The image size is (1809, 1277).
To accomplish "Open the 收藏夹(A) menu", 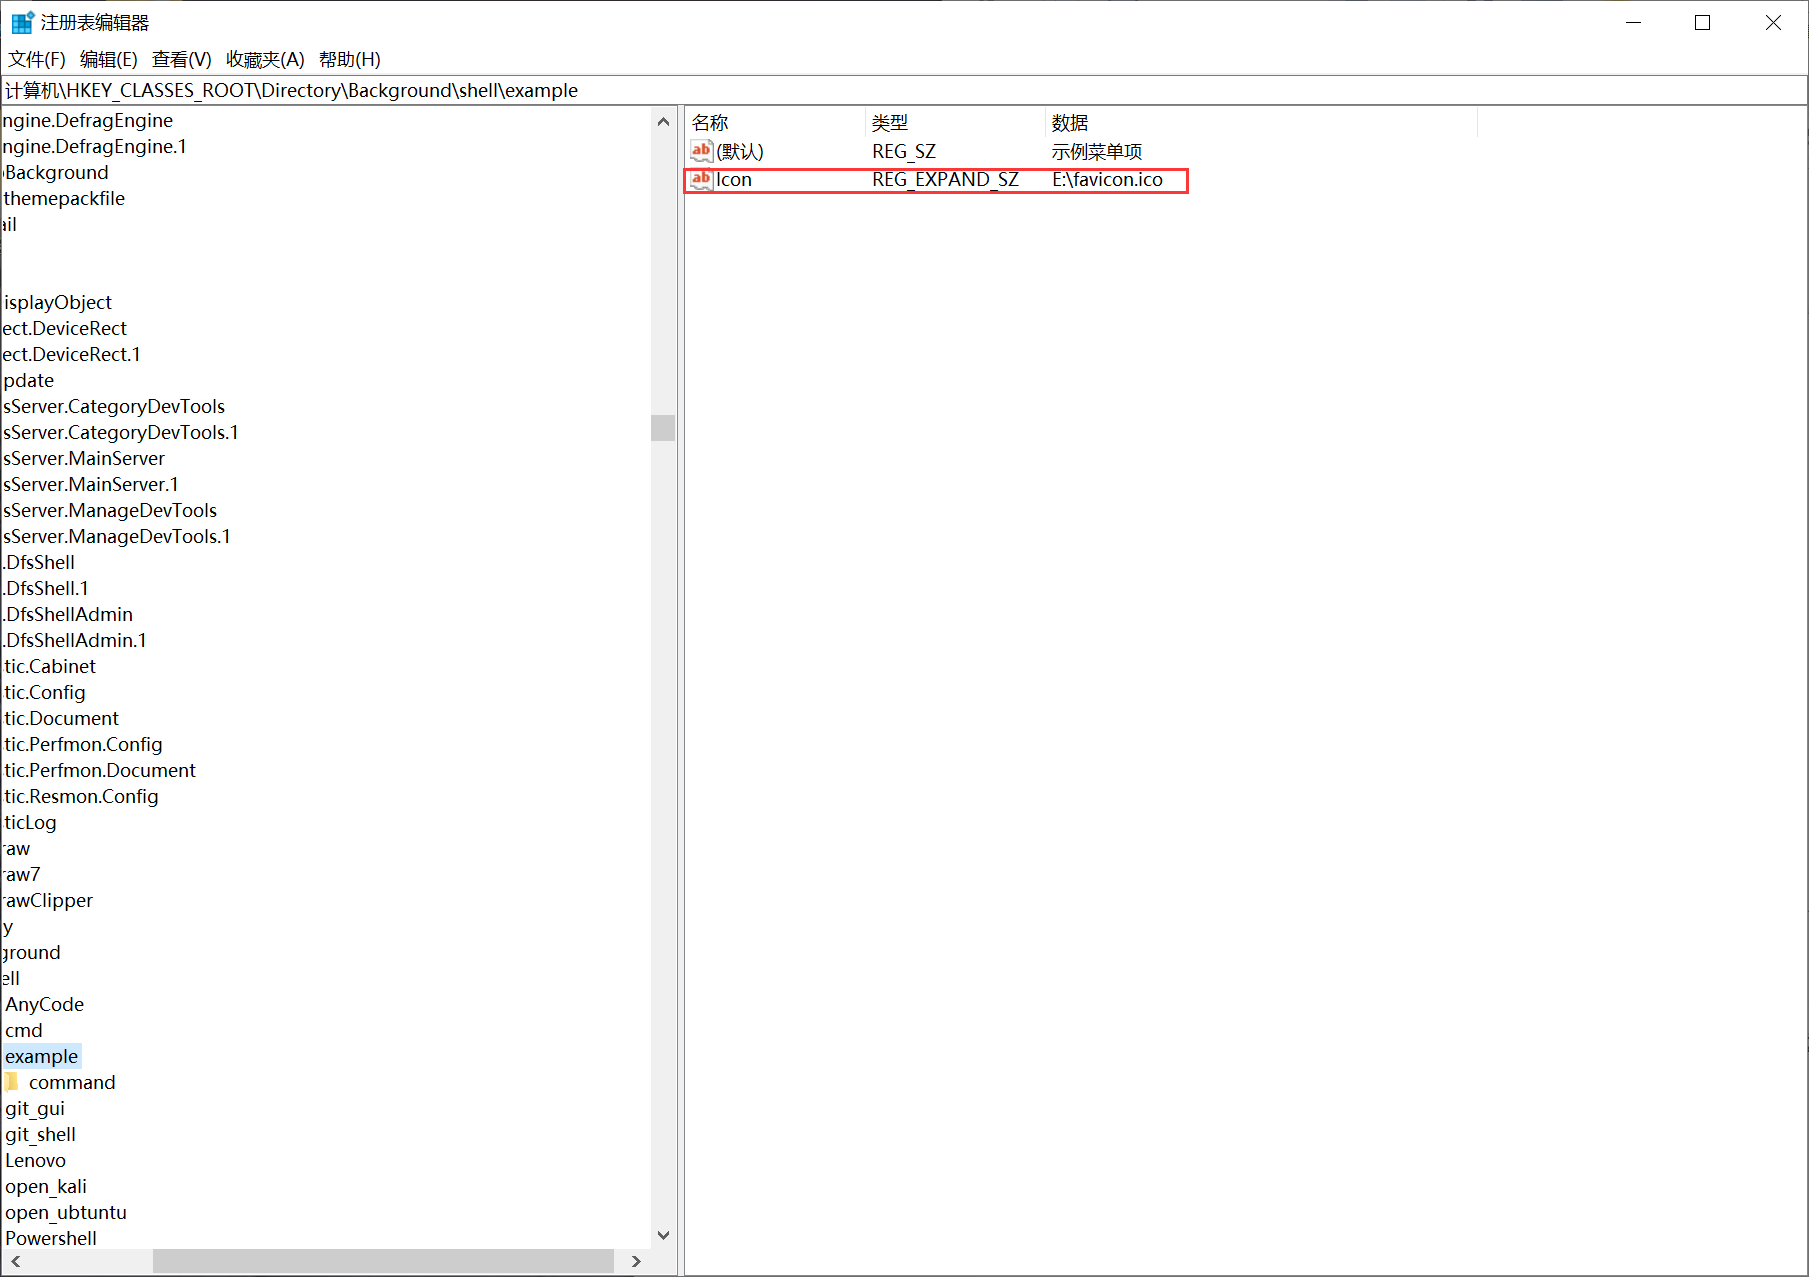I will 265,60.
